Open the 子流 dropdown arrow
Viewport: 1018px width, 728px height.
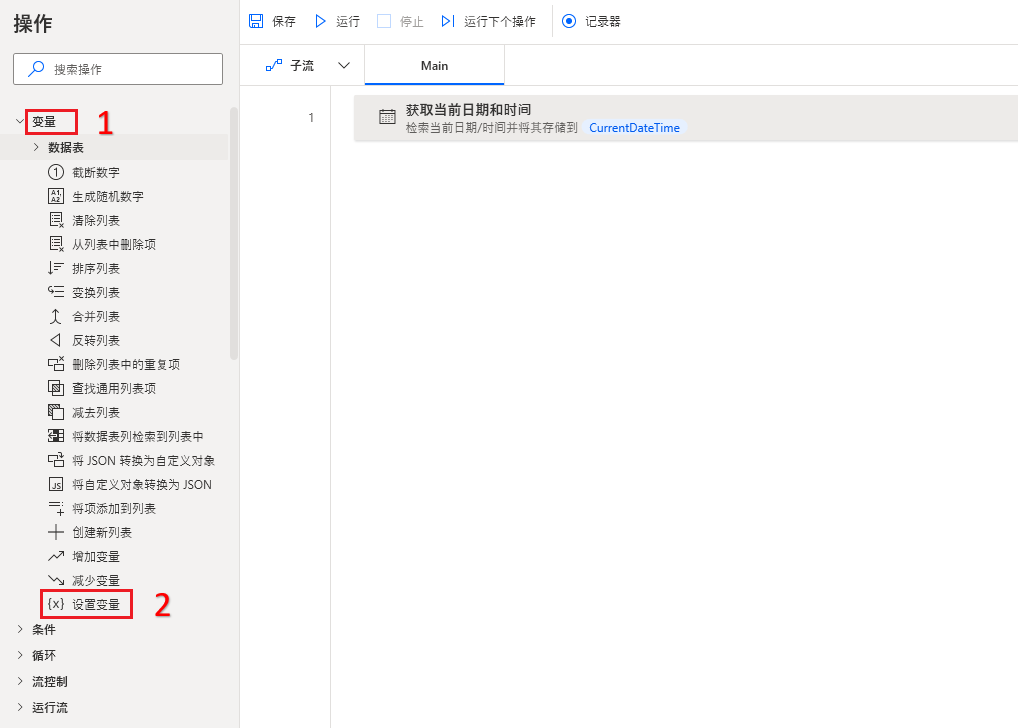[x=344, y=66]
